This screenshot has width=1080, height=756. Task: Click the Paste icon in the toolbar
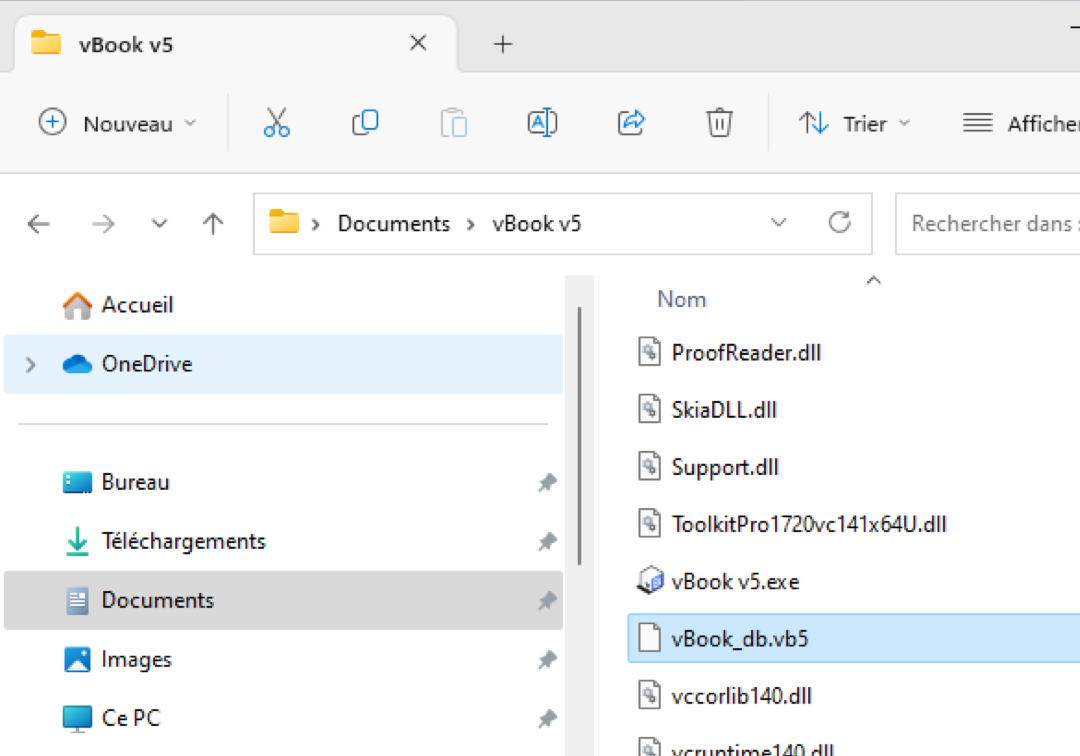click(x=453, y=122)
